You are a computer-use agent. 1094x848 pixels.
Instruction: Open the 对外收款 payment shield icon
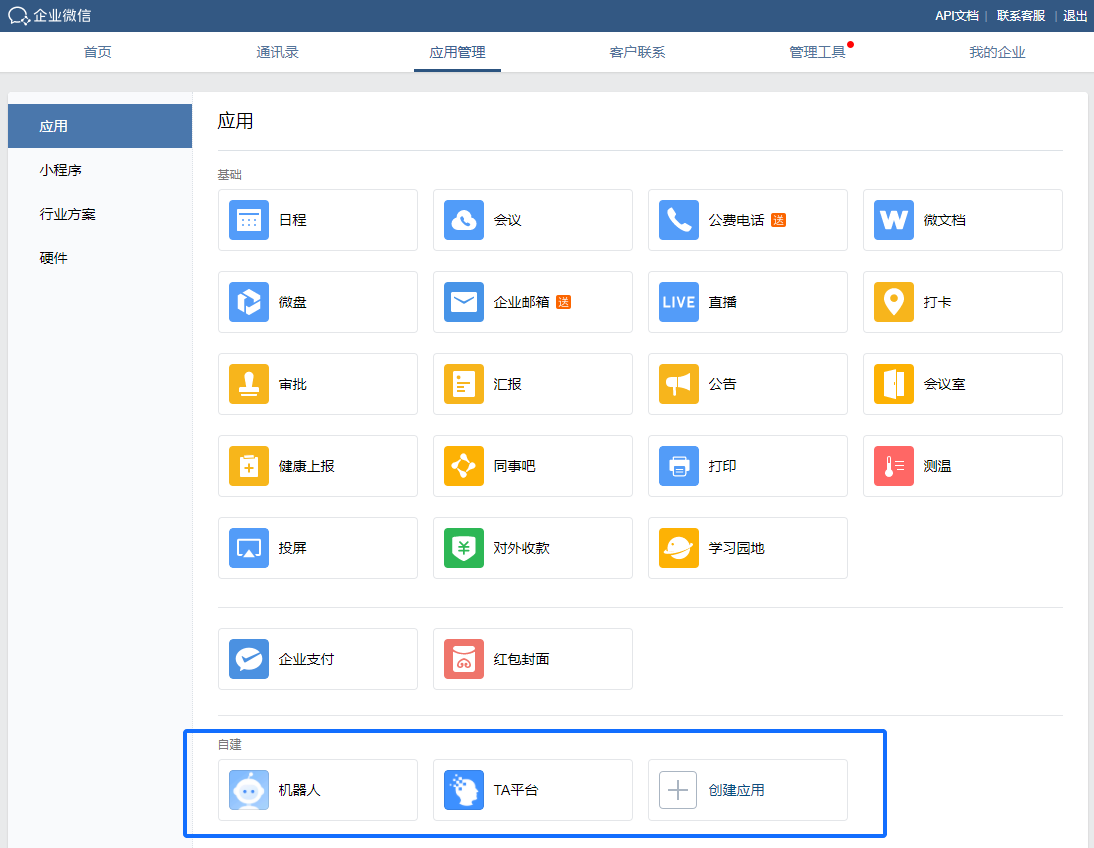464,548
